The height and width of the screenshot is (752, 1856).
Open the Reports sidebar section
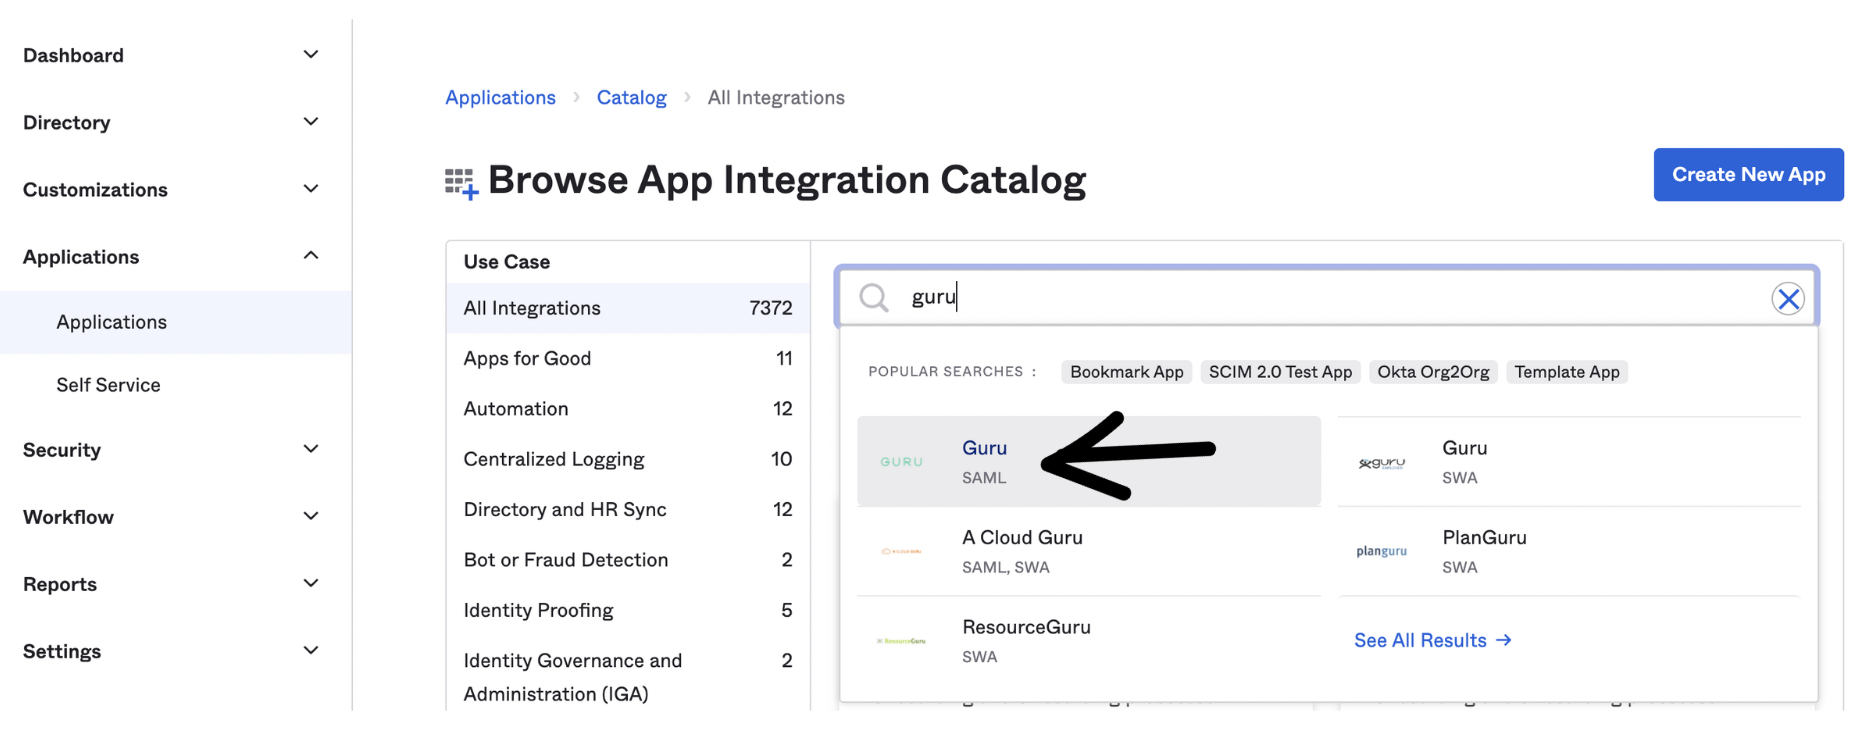click(x=60, y=584)
